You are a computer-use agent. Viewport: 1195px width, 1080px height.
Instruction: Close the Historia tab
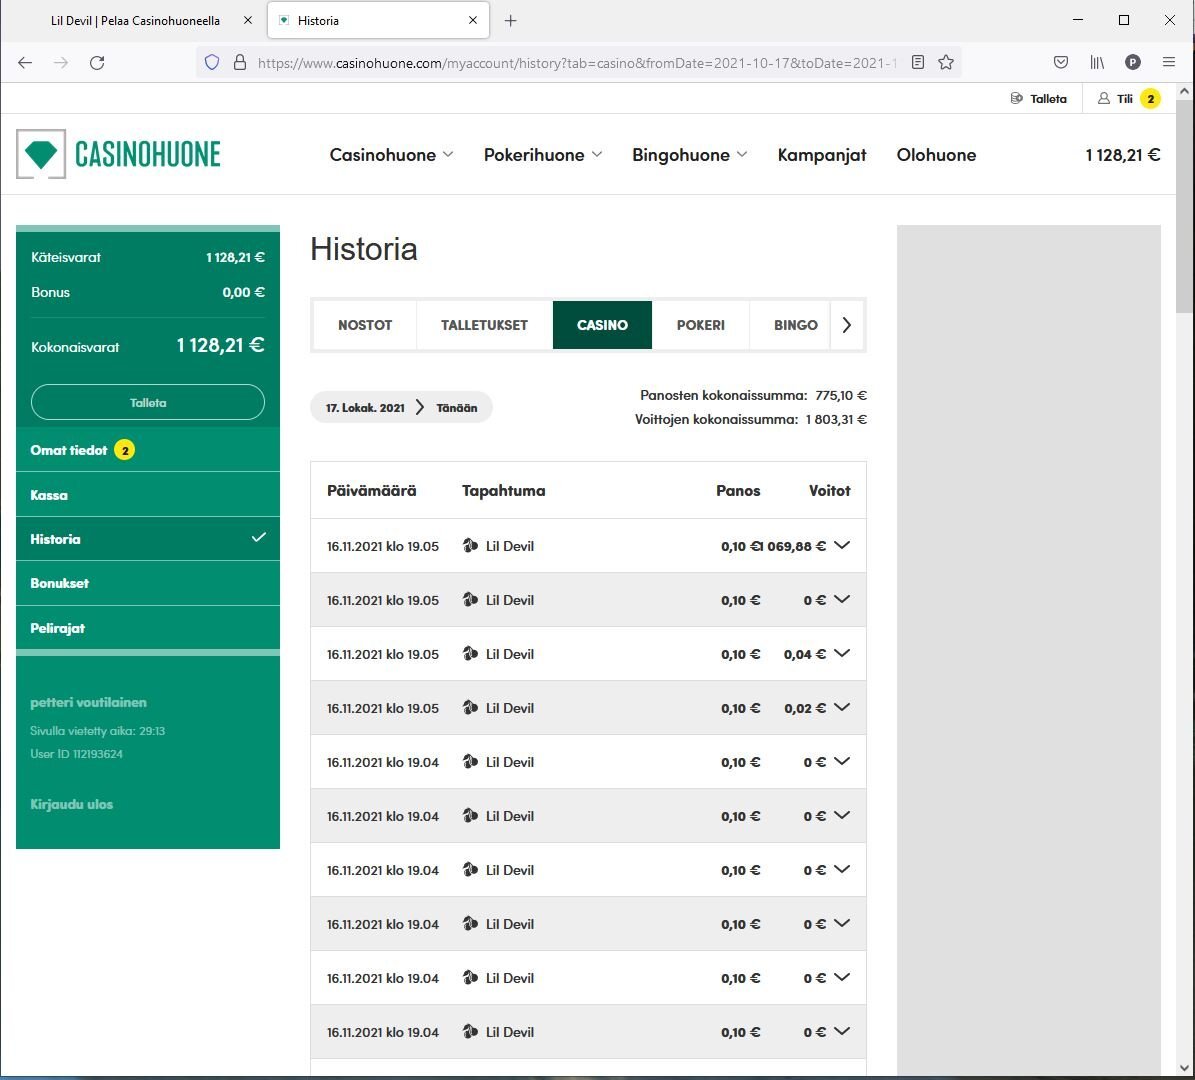pos(473,21)
